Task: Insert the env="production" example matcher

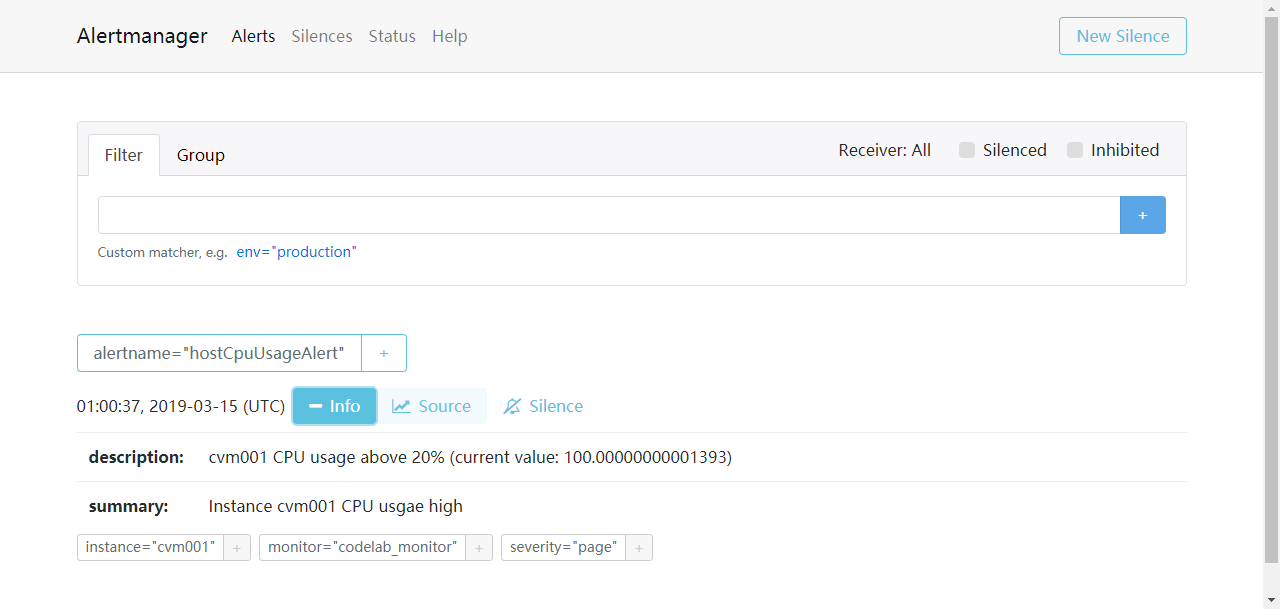Action: [x=296, y=251]
